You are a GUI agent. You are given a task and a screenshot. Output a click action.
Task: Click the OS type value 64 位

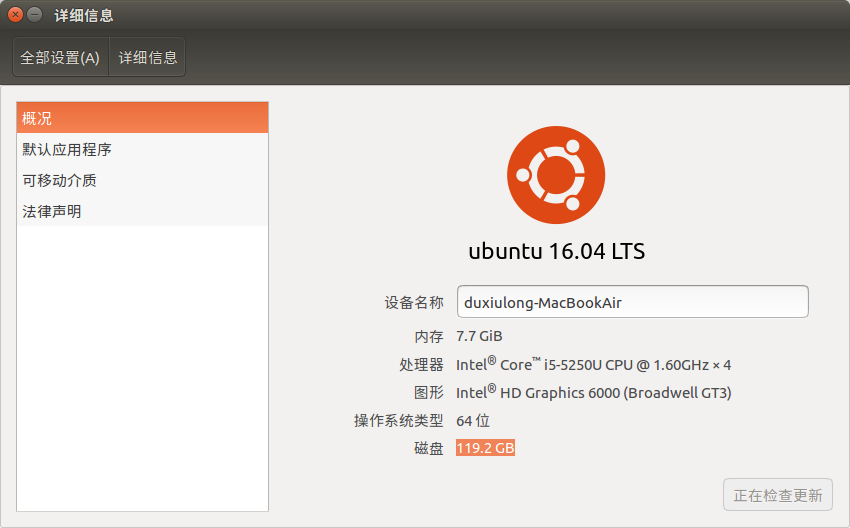coord(473,420)
